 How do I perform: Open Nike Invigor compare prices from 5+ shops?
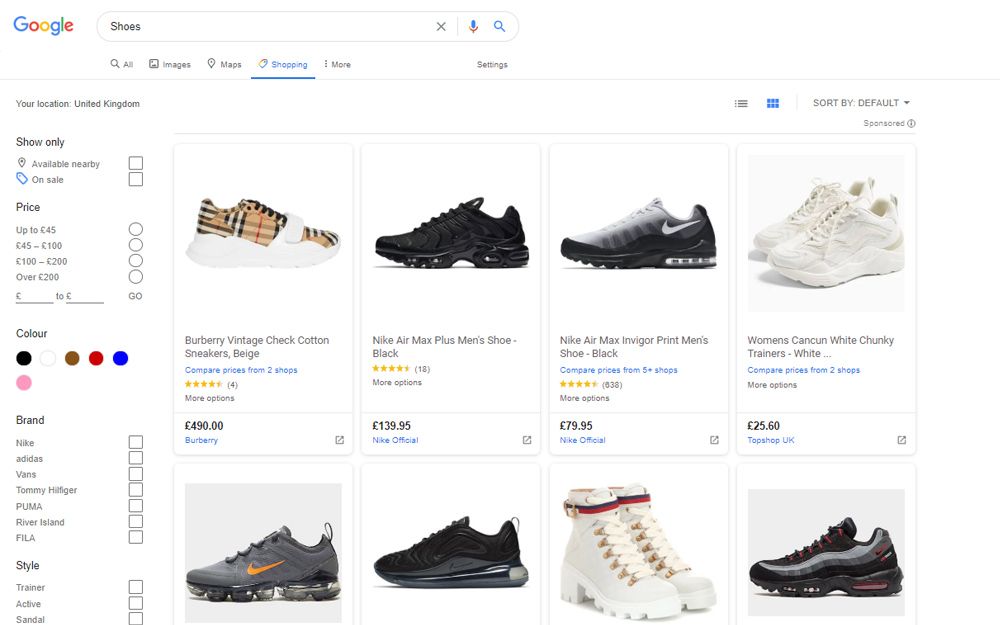619,370
